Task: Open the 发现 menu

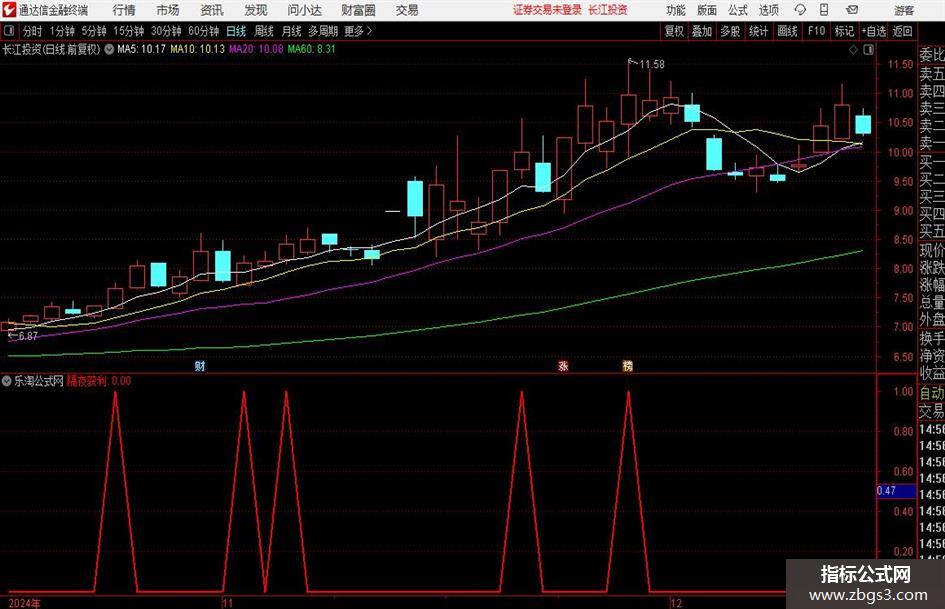Action: [x=256, y=10]
